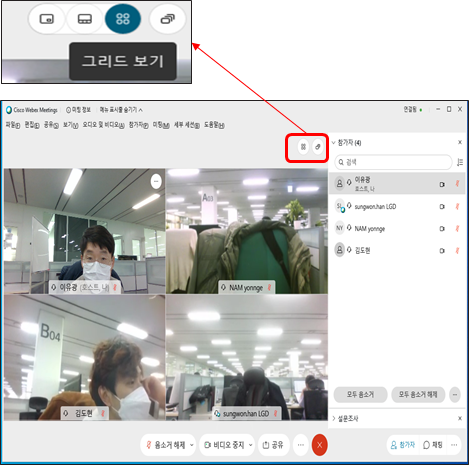
Task: Select 김도현 video thumbnail
Action: pyautogui.click(x=85, y=357)
